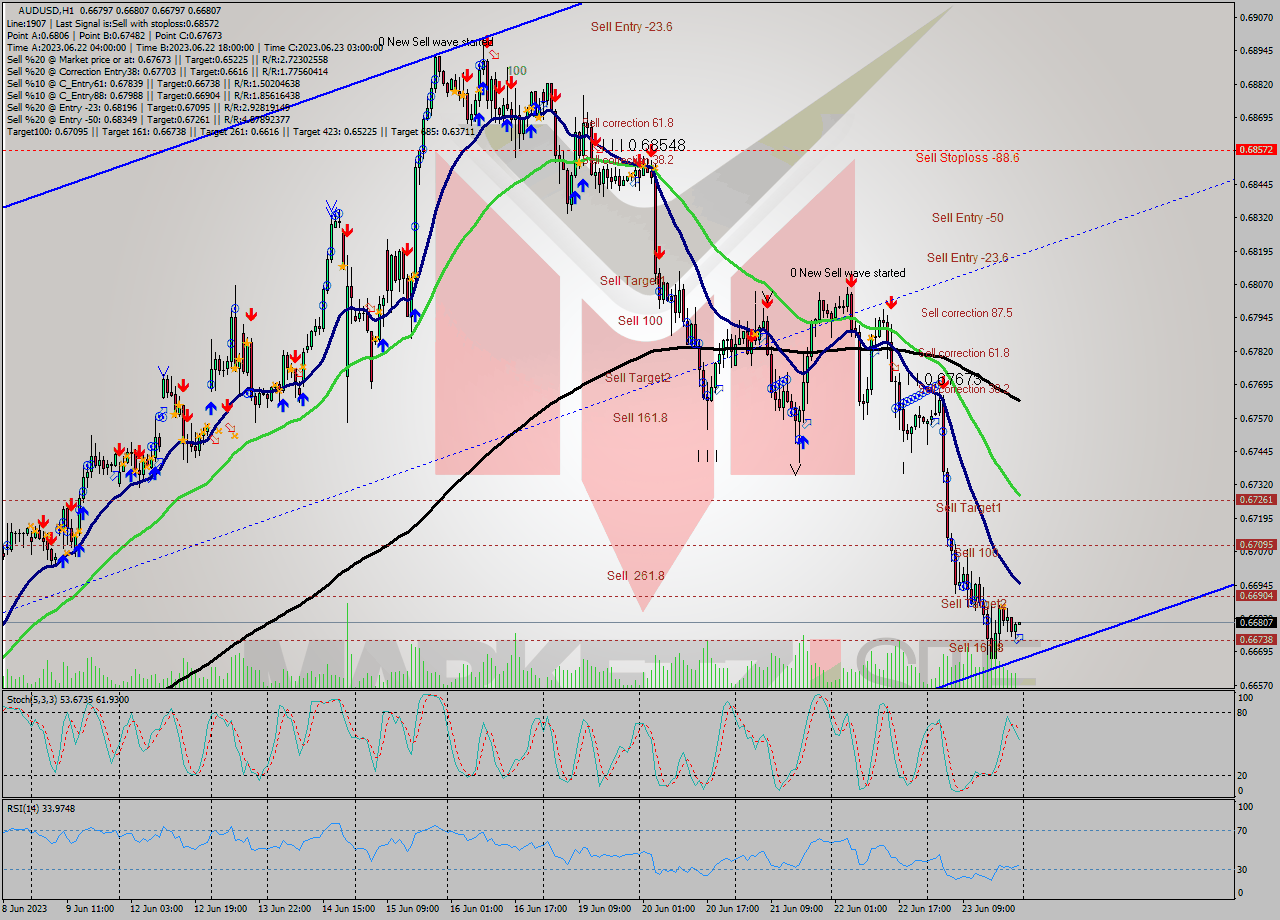Image resolution: width=1280 pixels, height=920 pixels.
Task: Click the 0.66570 price scale value
Action: (x=1256, y=686)
